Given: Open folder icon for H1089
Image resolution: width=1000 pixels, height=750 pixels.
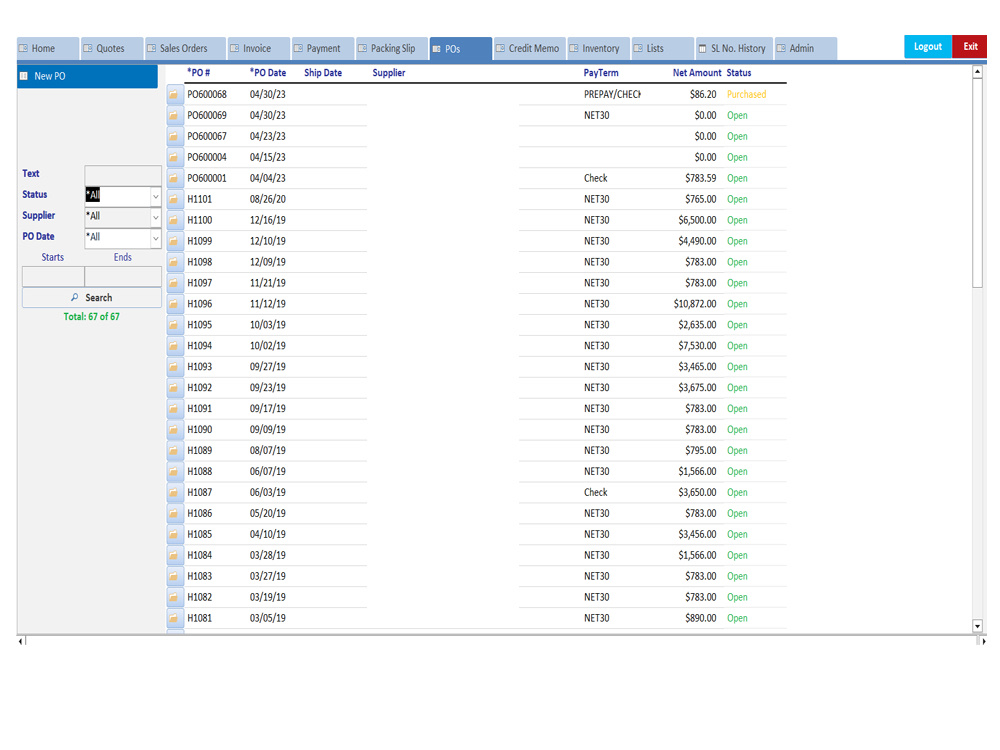Looking at the screenshot, I should pos(174,451).
